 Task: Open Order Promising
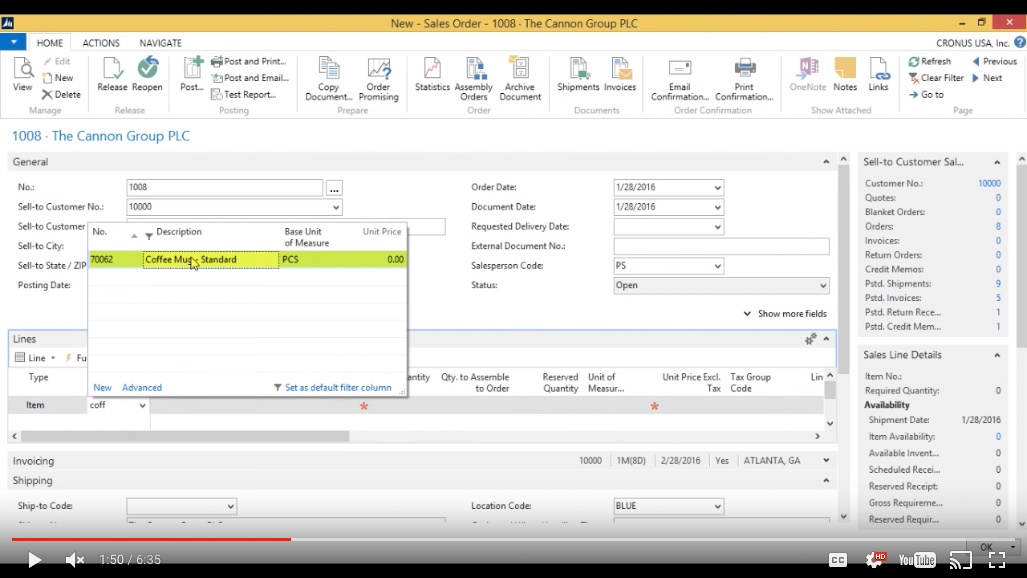point(379,79)
